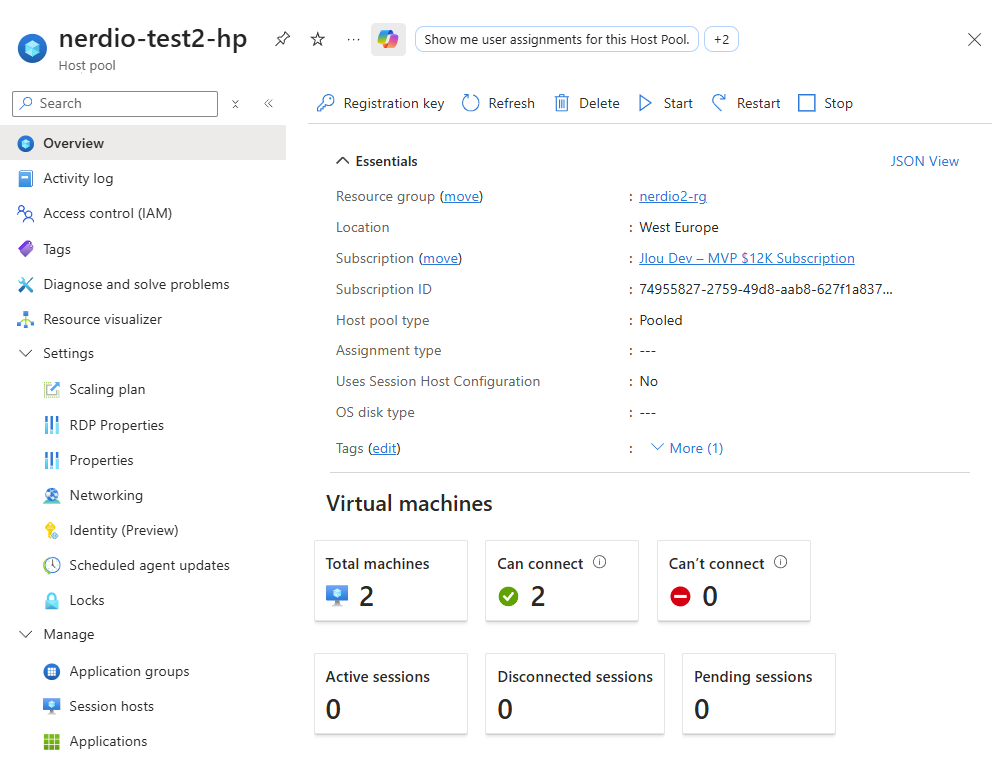
Task: Click the Scheduled agent updates clock icon
Action: pos(52,565)
